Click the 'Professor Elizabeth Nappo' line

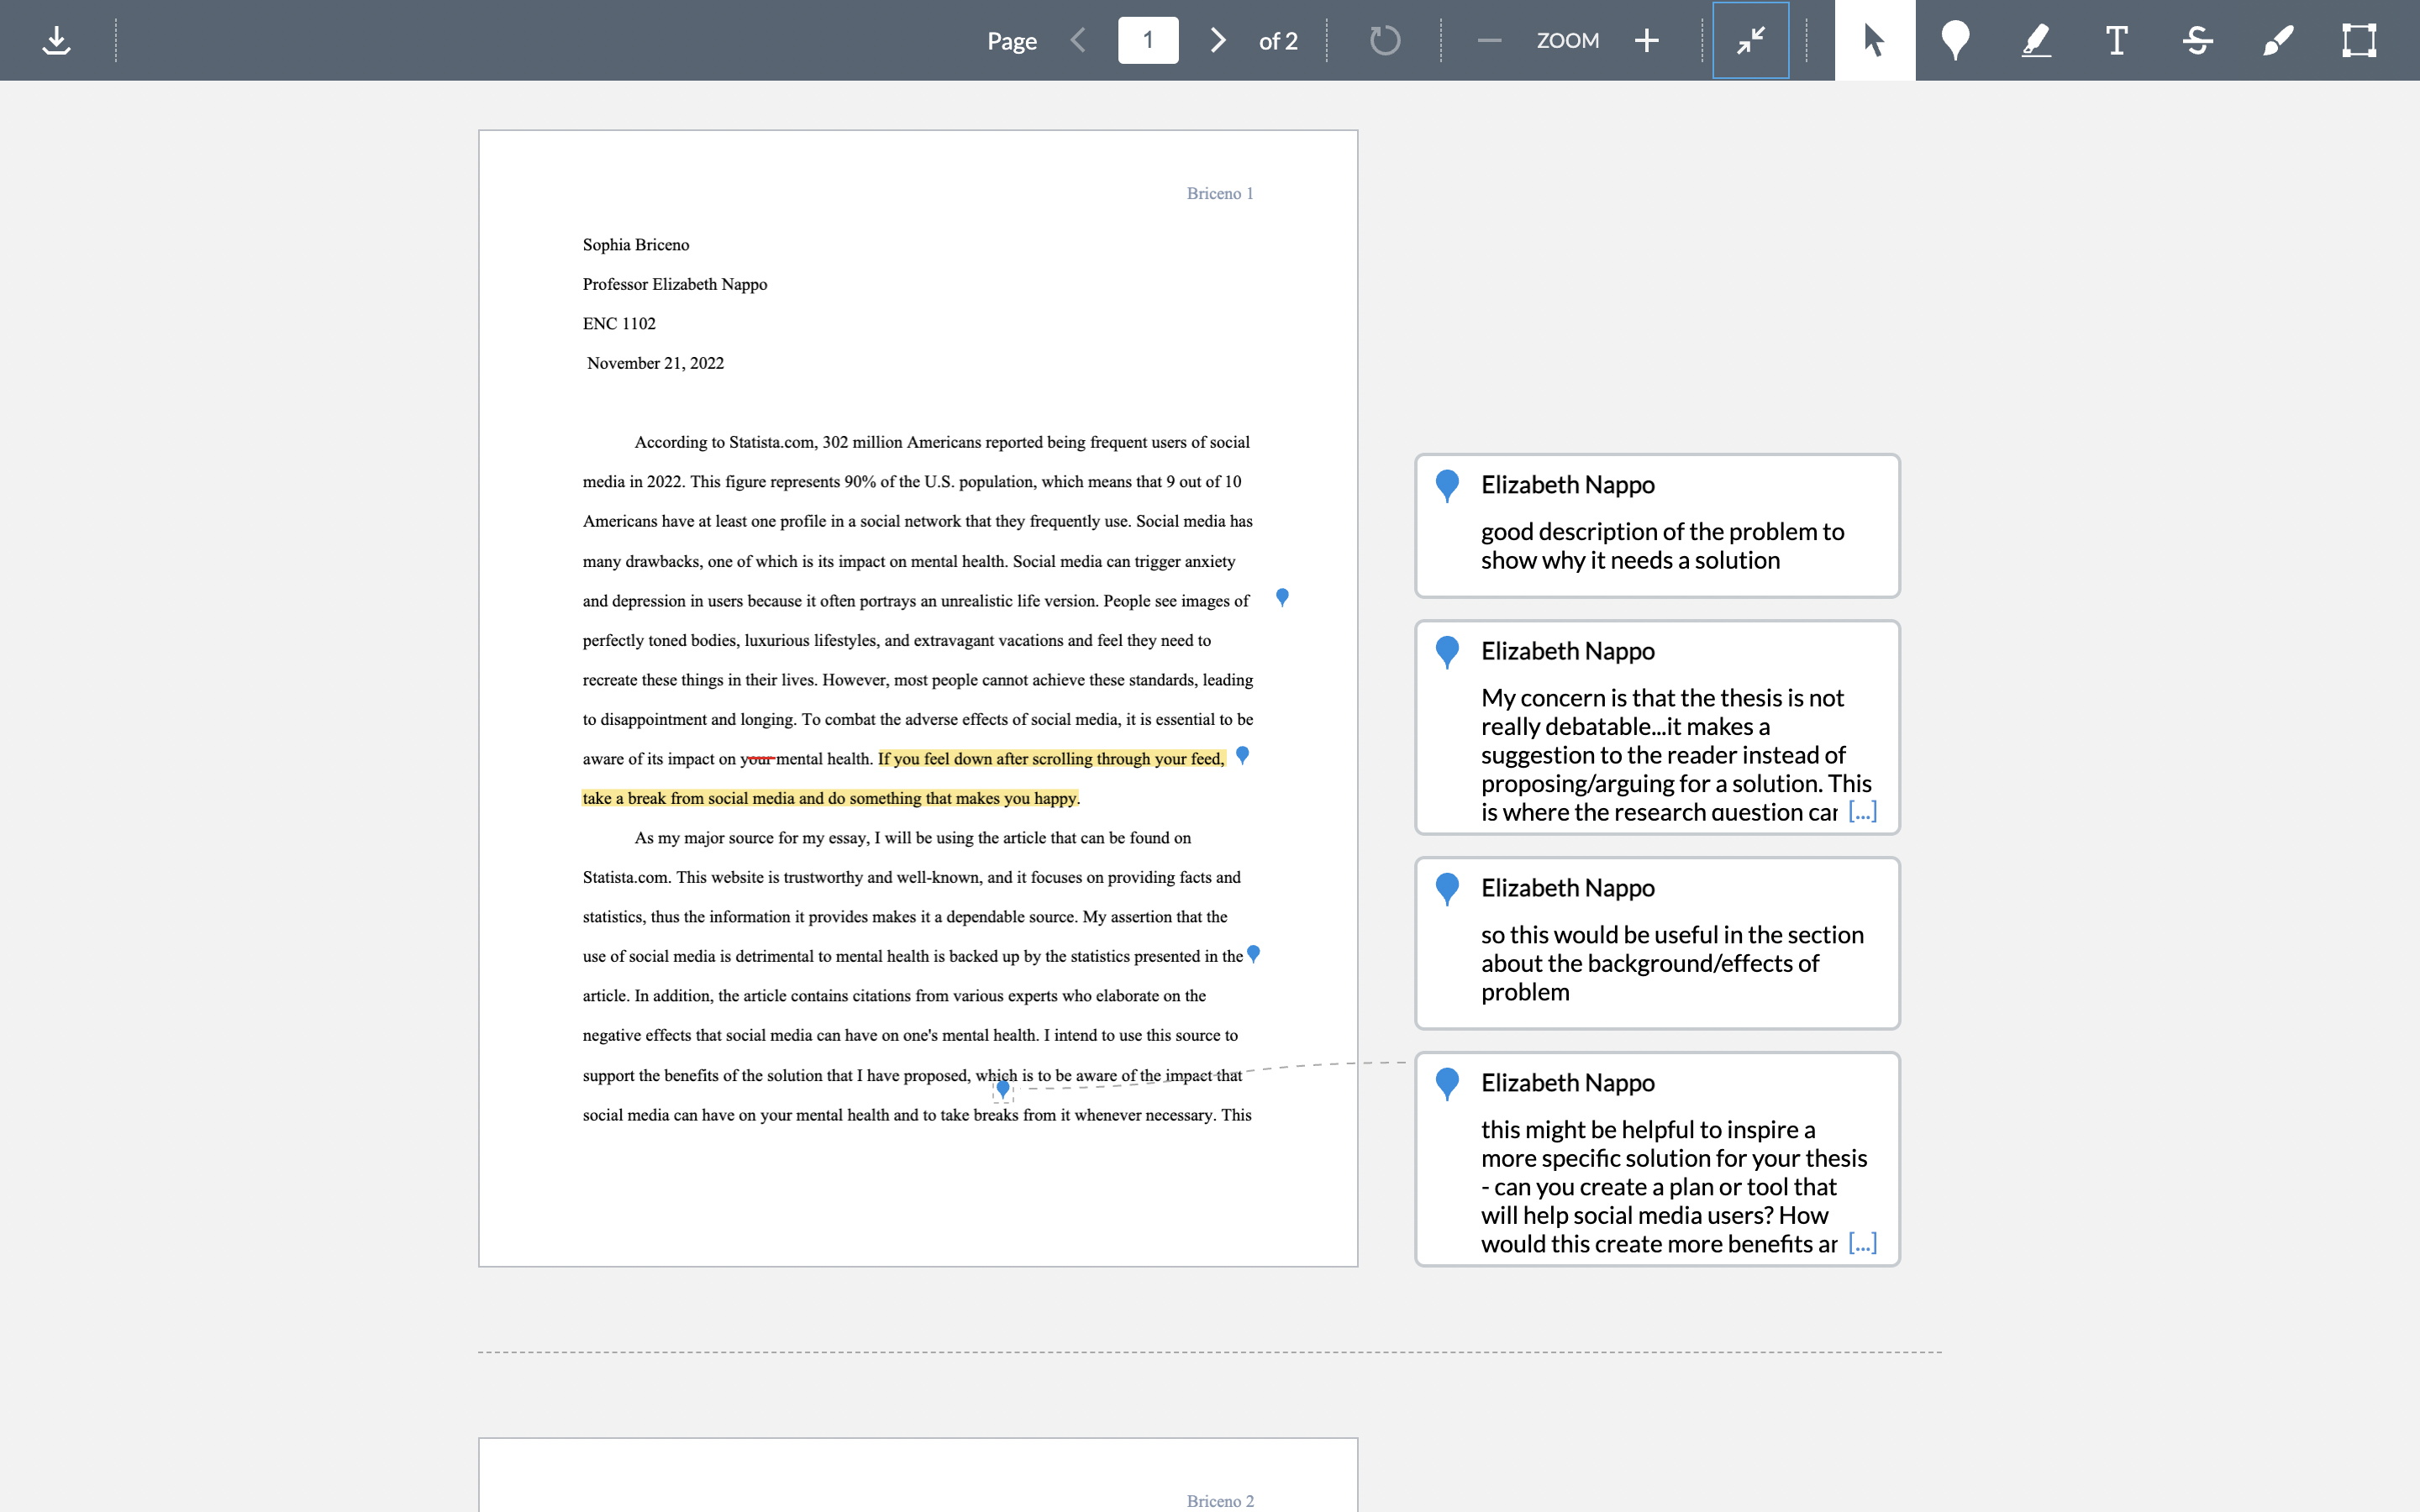pyautogui.click(x=675, y=284)
